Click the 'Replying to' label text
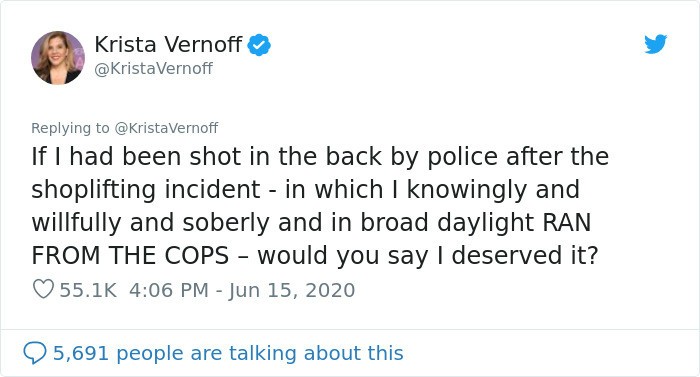700x377 pixels. [x=70, y=129]
